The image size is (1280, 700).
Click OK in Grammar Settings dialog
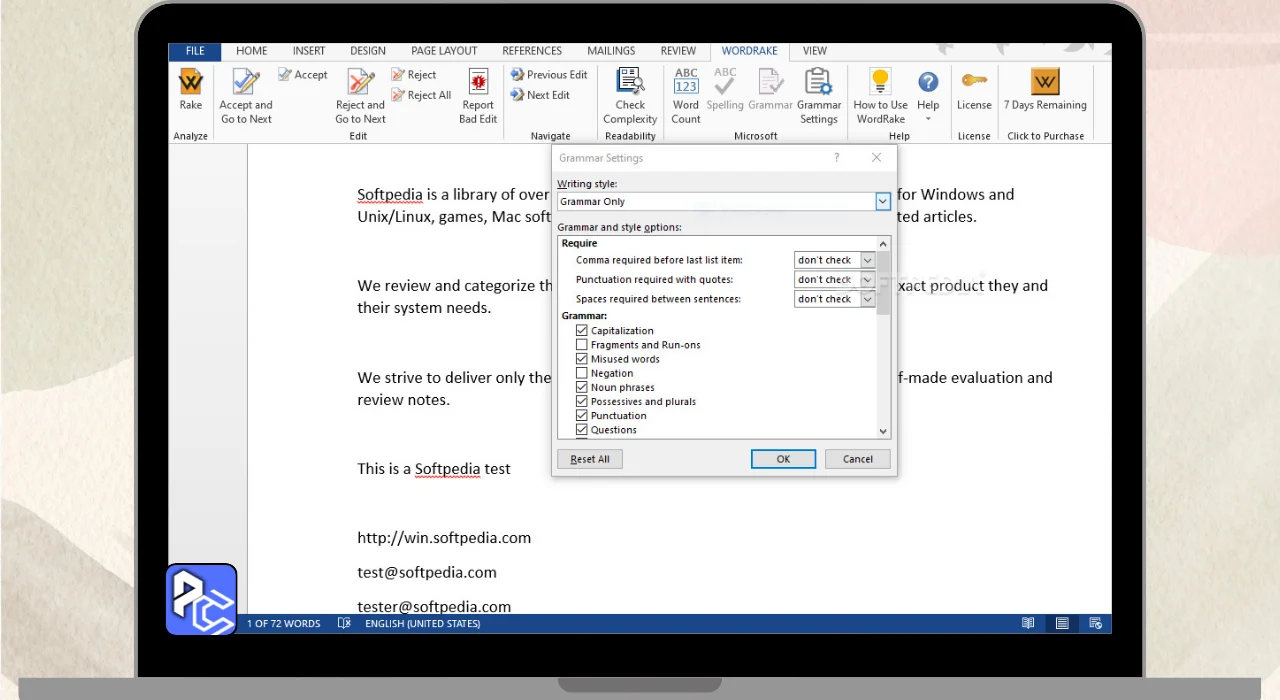coord(783,459)
